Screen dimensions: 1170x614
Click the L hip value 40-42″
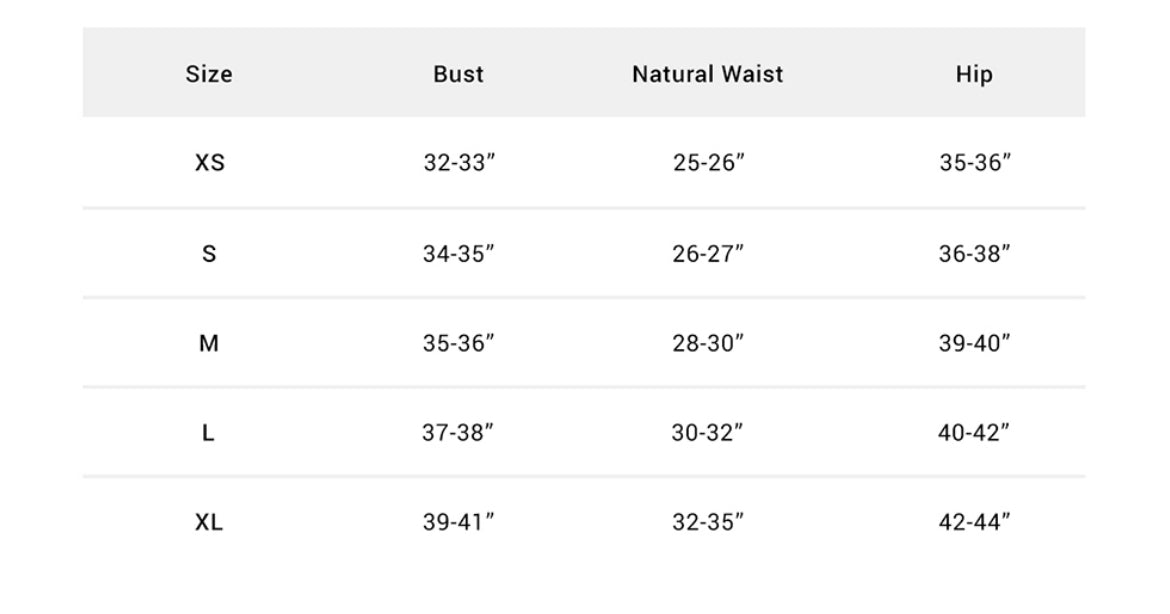click(x=975, y=433)
